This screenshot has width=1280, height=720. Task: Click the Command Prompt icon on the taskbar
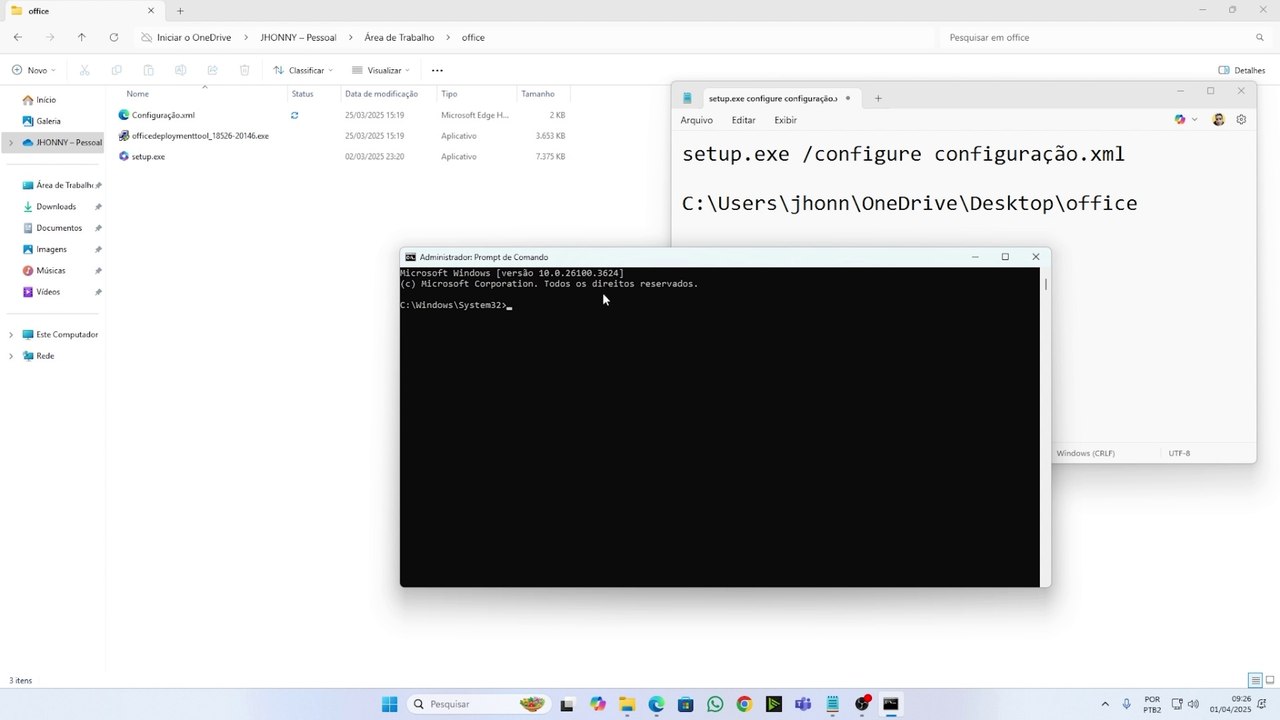click(891, 704)
